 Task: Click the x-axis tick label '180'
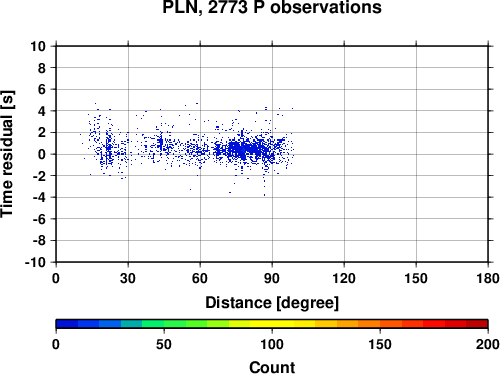pos(488,278)
